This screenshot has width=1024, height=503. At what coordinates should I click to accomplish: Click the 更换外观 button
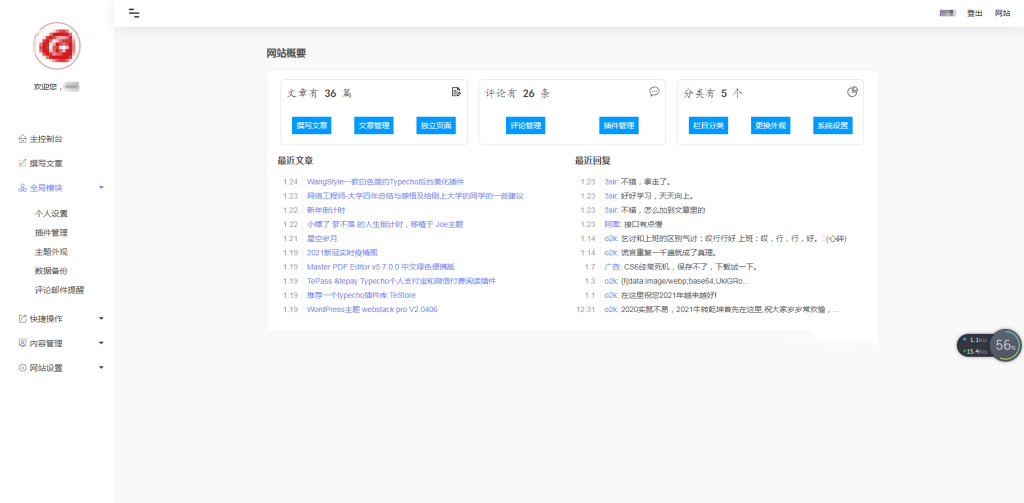click(771, 125)
